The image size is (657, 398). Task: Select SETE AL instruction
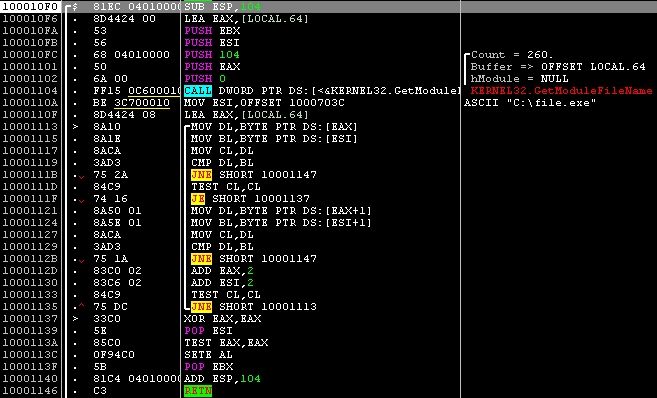209,355
